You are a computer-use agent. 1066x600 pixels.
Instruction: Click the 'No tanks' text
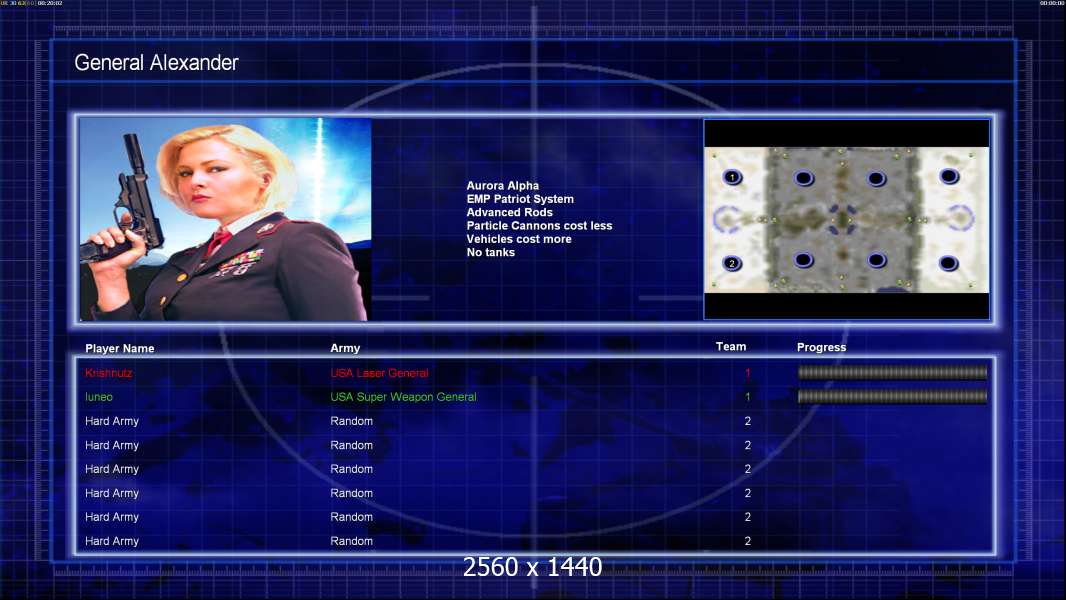tap(490, 252)
